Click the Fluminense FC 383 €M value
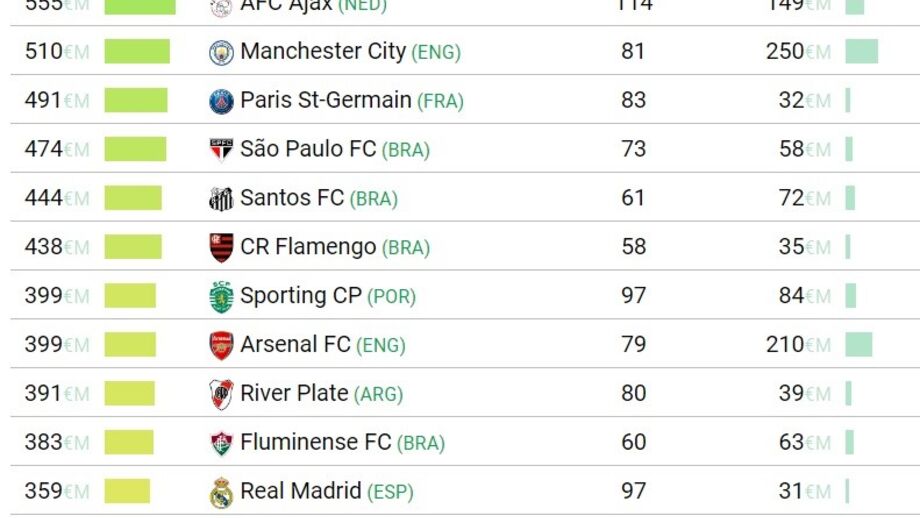Screen dimensions: 920x518 44,442
